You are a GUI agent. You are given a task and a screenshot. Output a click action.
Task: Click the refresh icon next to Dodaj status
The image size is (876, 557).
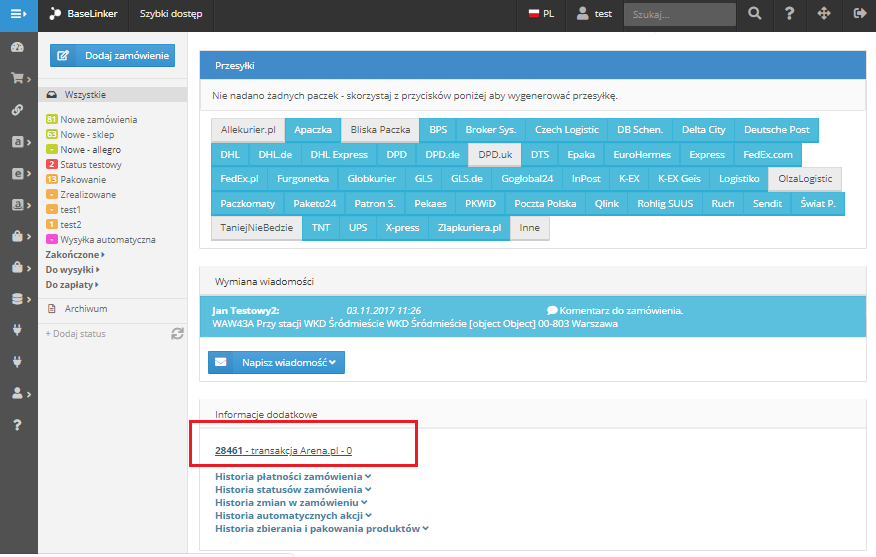[x=177, y=334]
